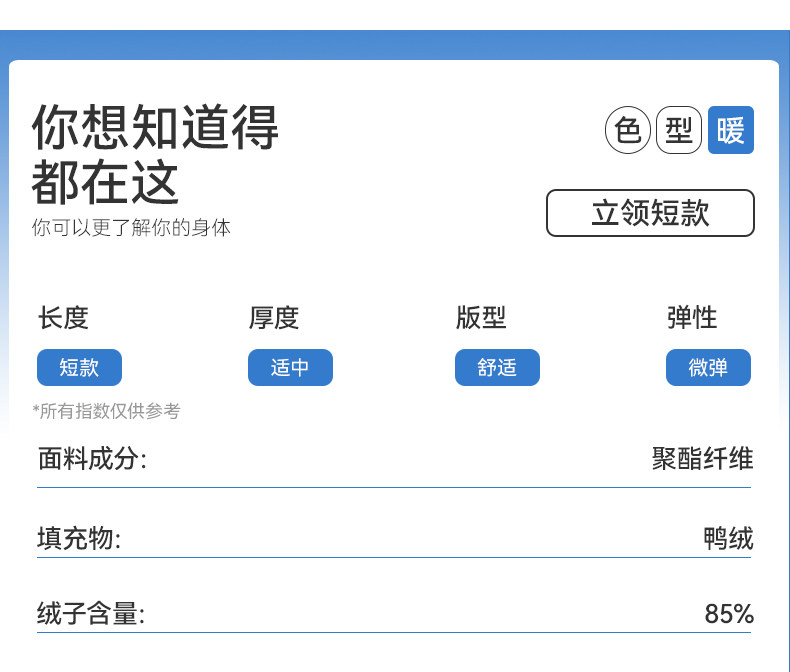790x672 pixels.
Task: Select the 版型 heading
Action: click(x=481, y=318)
